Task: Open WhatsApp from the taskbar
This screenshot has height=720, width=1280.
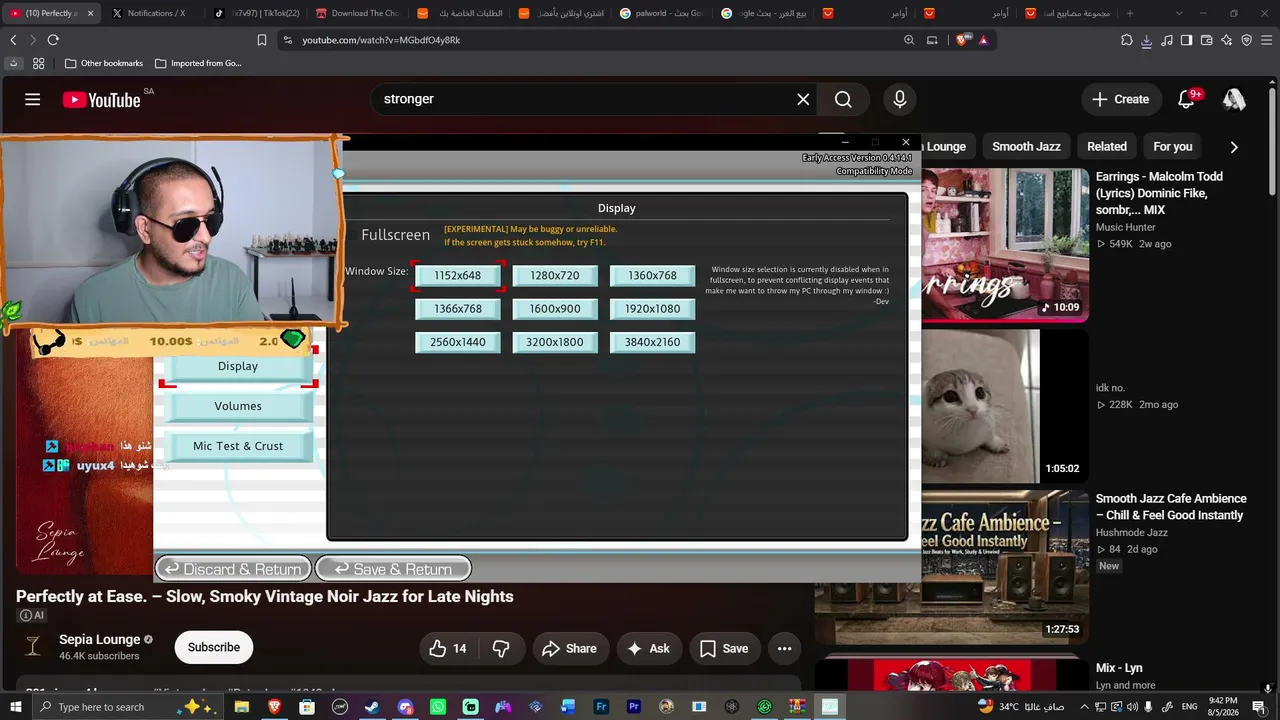Action: (x=438, y=707)
